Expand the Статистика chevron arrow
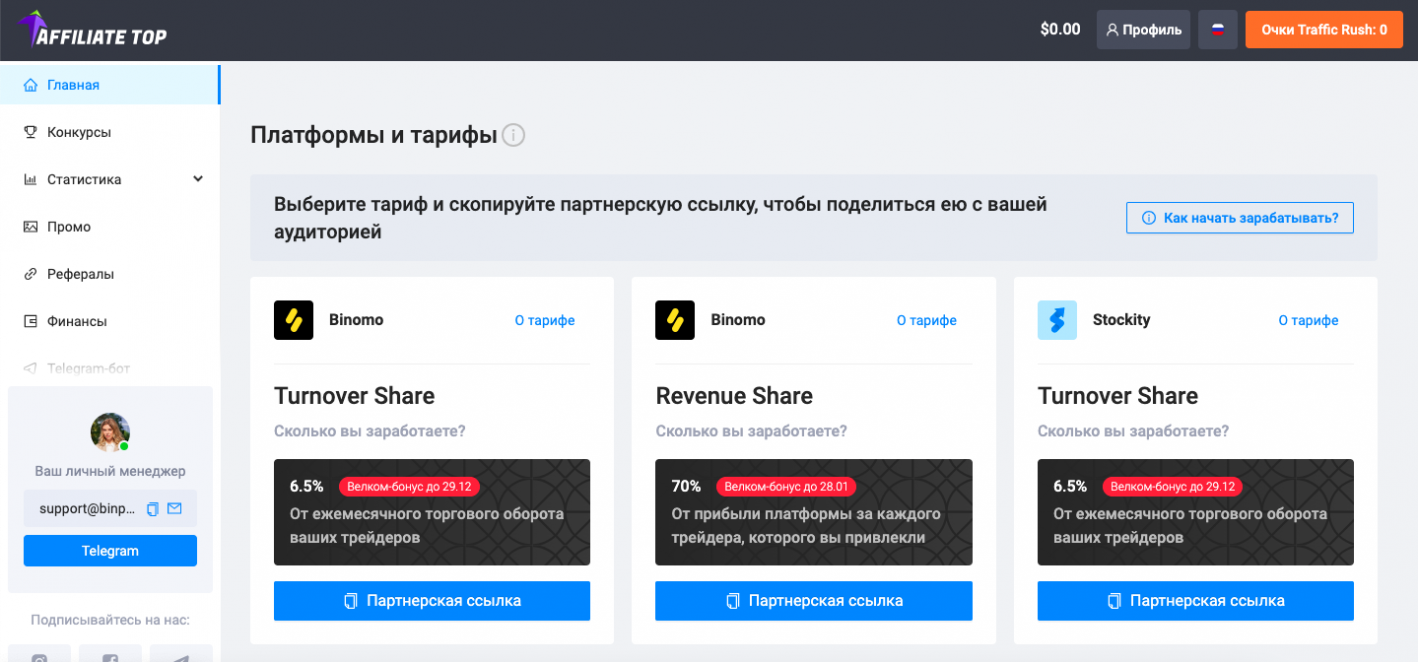This screenshot has width=1418, height=662. point(198,179)
